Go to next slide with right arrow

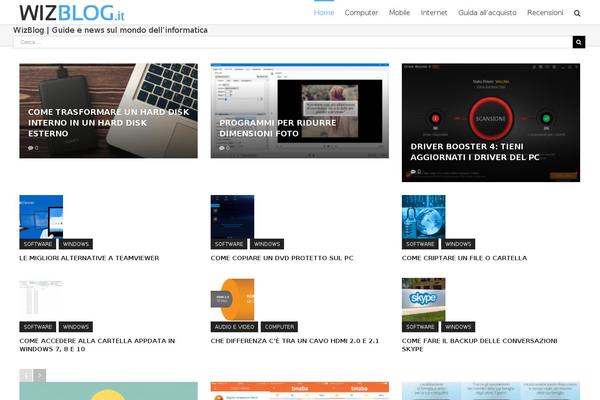pyautogui.click(x=39, y=376)
